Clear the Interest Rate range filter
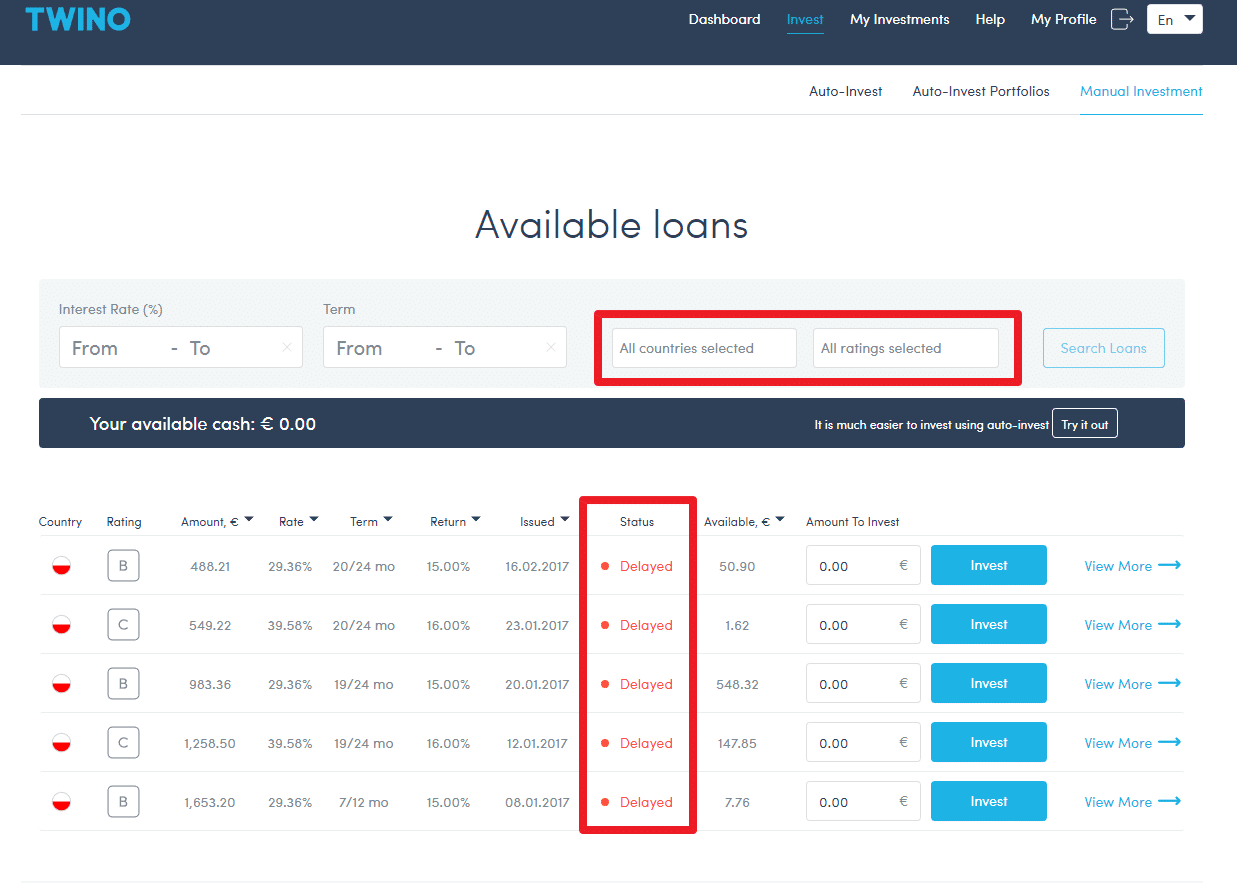This screenshot has width=1237, height=883. pyautogui.click(x=287, y=348)
